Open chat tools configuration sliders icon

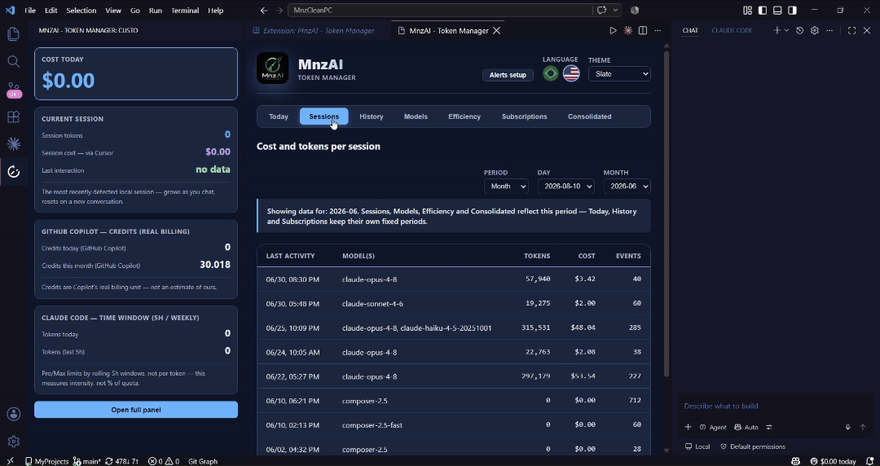(x=769, y=427)
